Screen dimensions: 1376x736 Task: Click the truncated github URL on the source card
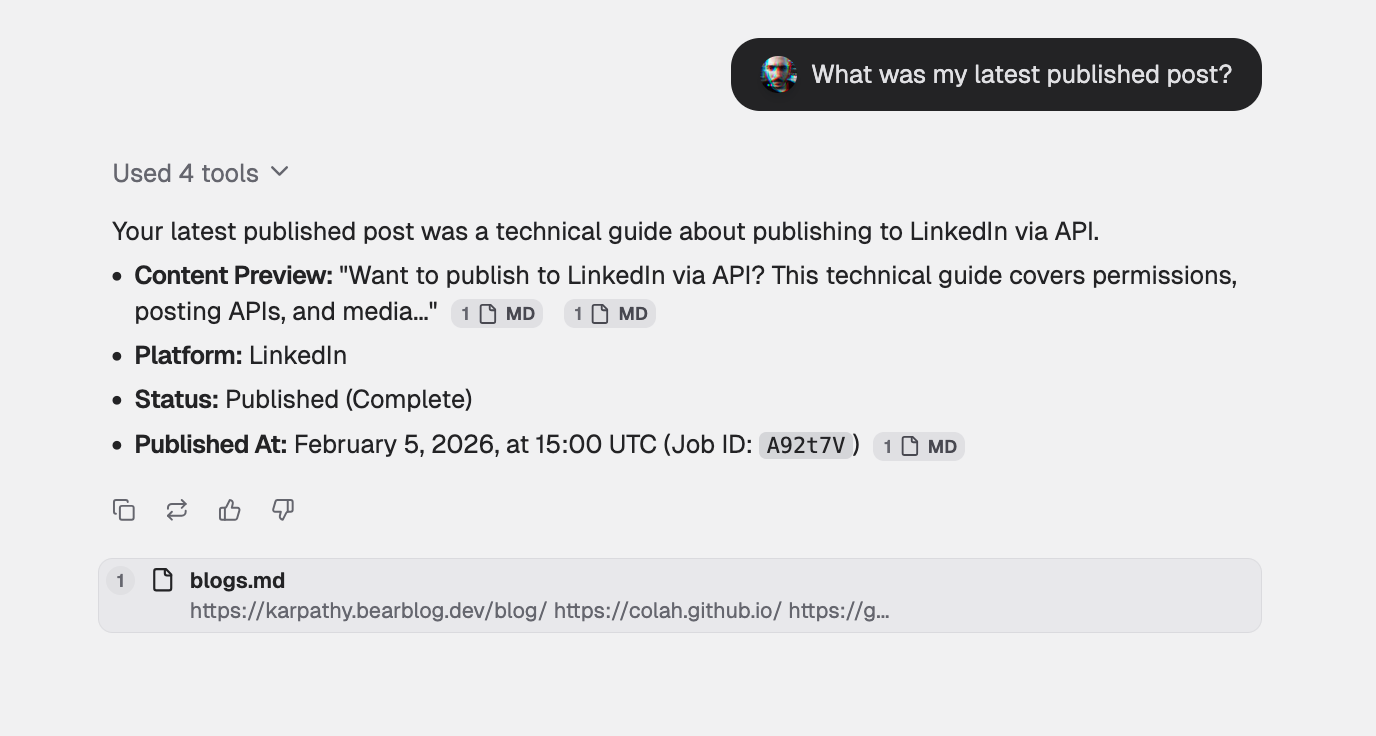840,610
